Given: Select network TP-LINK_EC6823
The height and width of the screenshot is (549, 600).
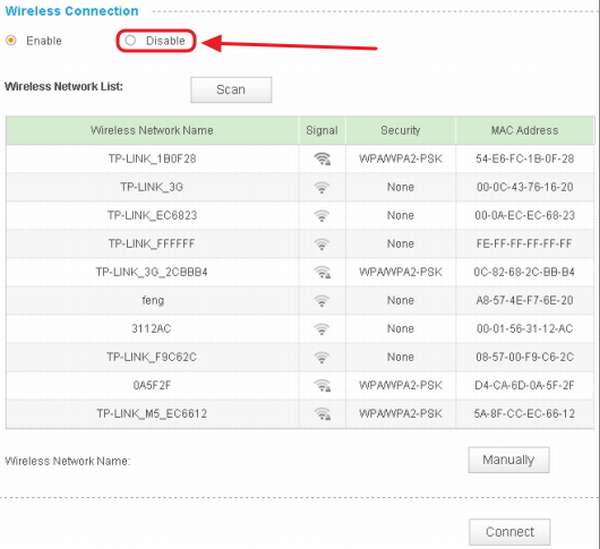Looking at the screenshot, I should (152, 215).
